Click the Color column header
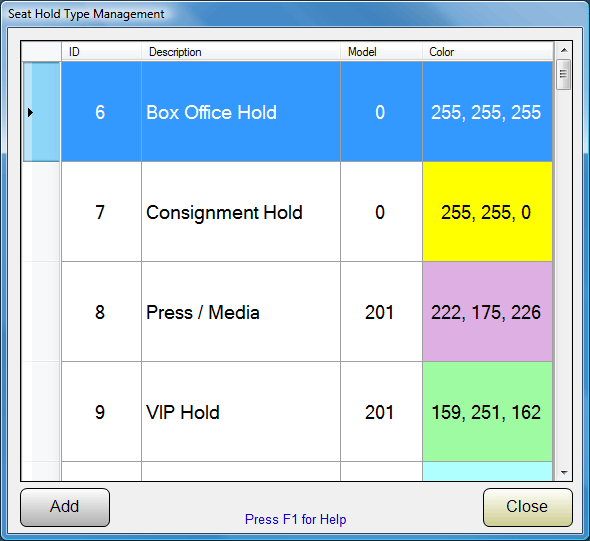Image resolution: width=590 pixels, height=541 pixels. click(x=488, y=52)
